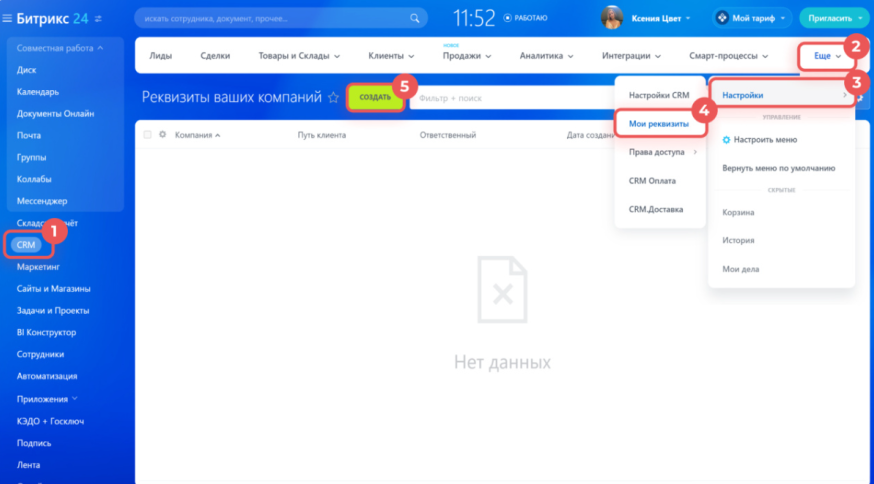The image size is (874, 484).
Task: Click the user avatar photo
Action: pyautogui.click(x=611, y=18)
